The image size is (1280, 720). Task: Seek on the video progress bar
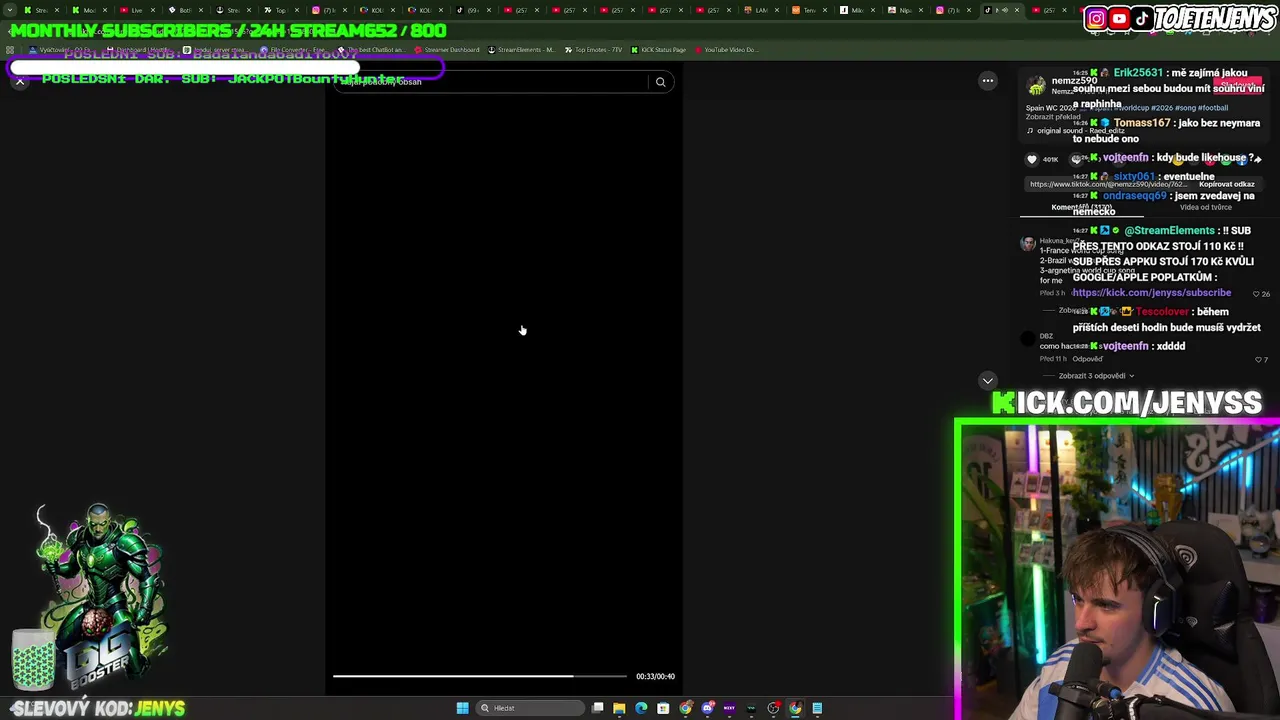tap(480, 676)
